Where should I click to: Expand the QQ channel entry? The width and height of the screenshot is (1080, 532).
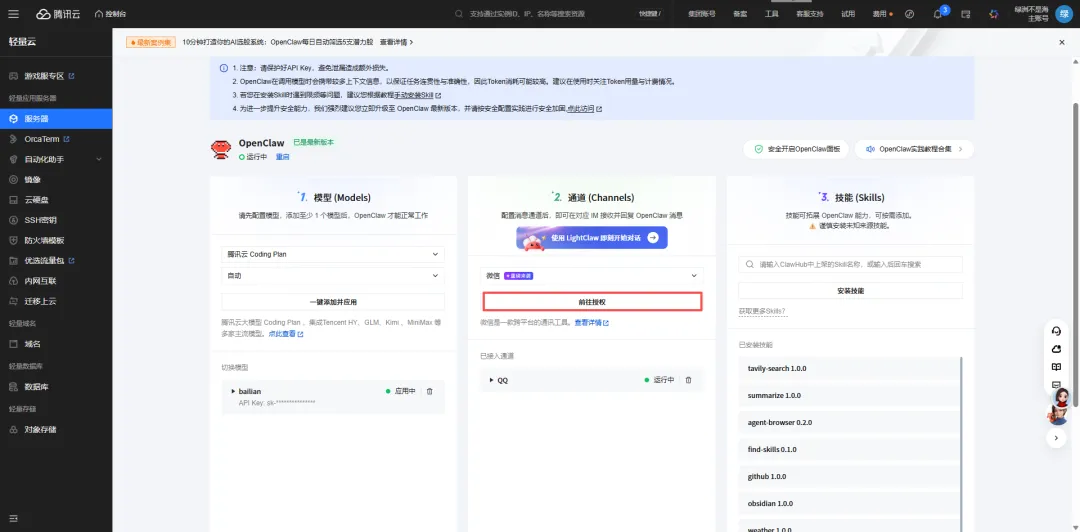(x=492, y=380)
